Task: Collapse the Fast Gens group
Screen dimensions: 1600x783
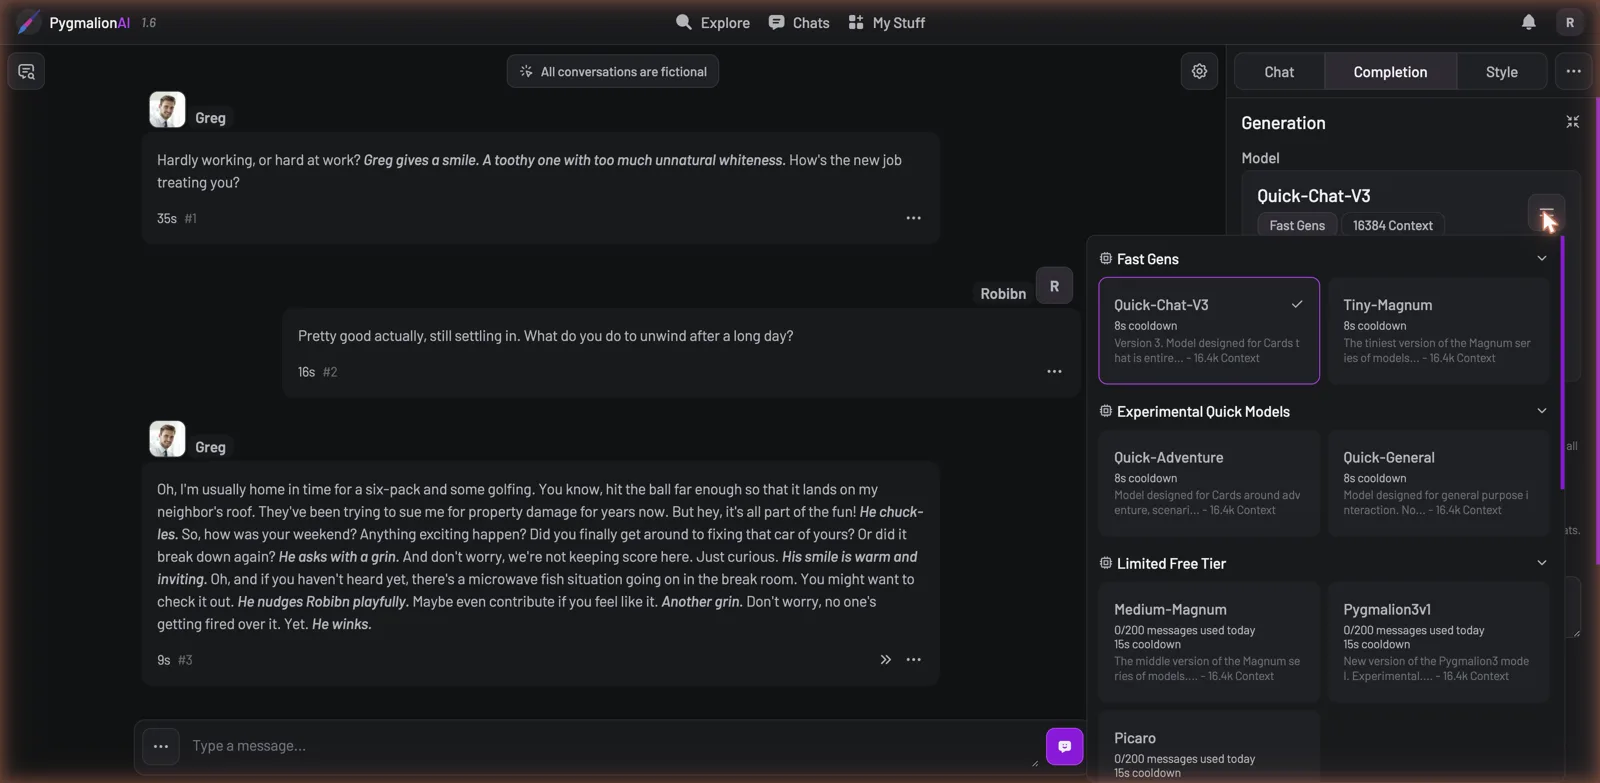Action: pyautogui.click(x=1541, y=258)
